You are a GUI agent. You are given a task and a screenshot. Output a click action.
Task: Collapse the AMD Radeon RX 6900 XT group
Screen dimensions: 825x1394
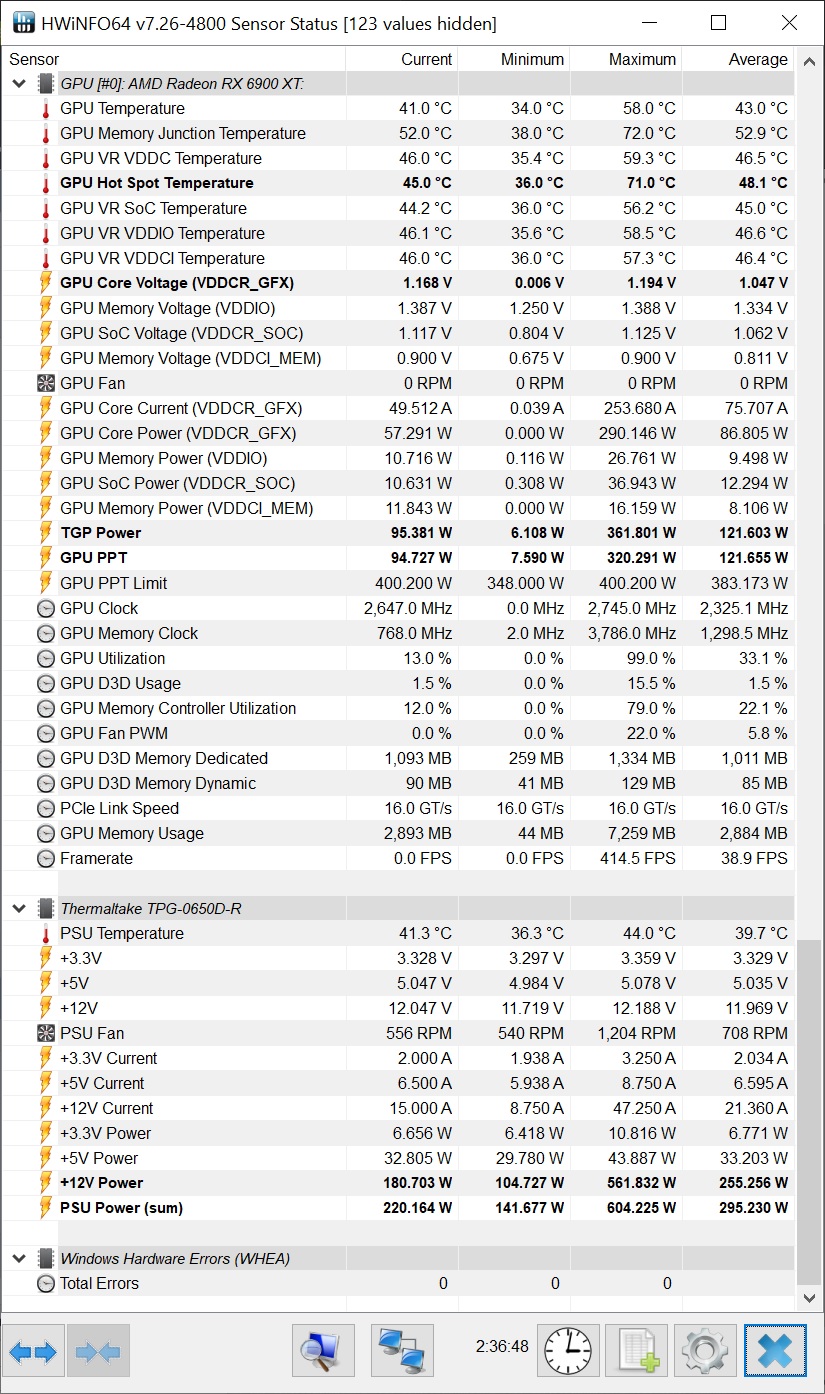click(x=18, y=84)
